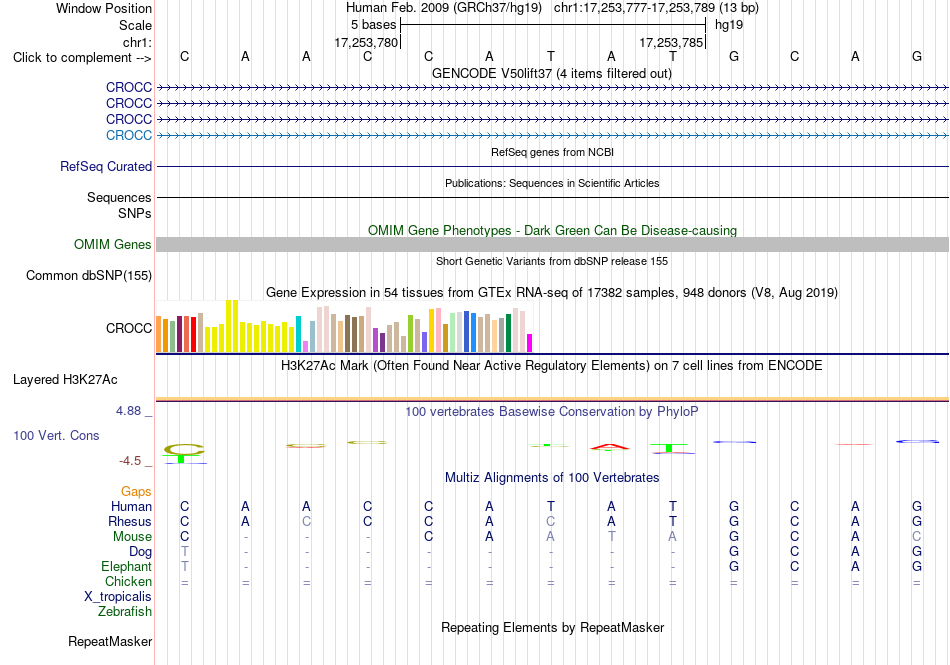Click Repeating Elements by RepeatMasker title
The width and height of the screenshot is (950, 665).
pos(552,628)
